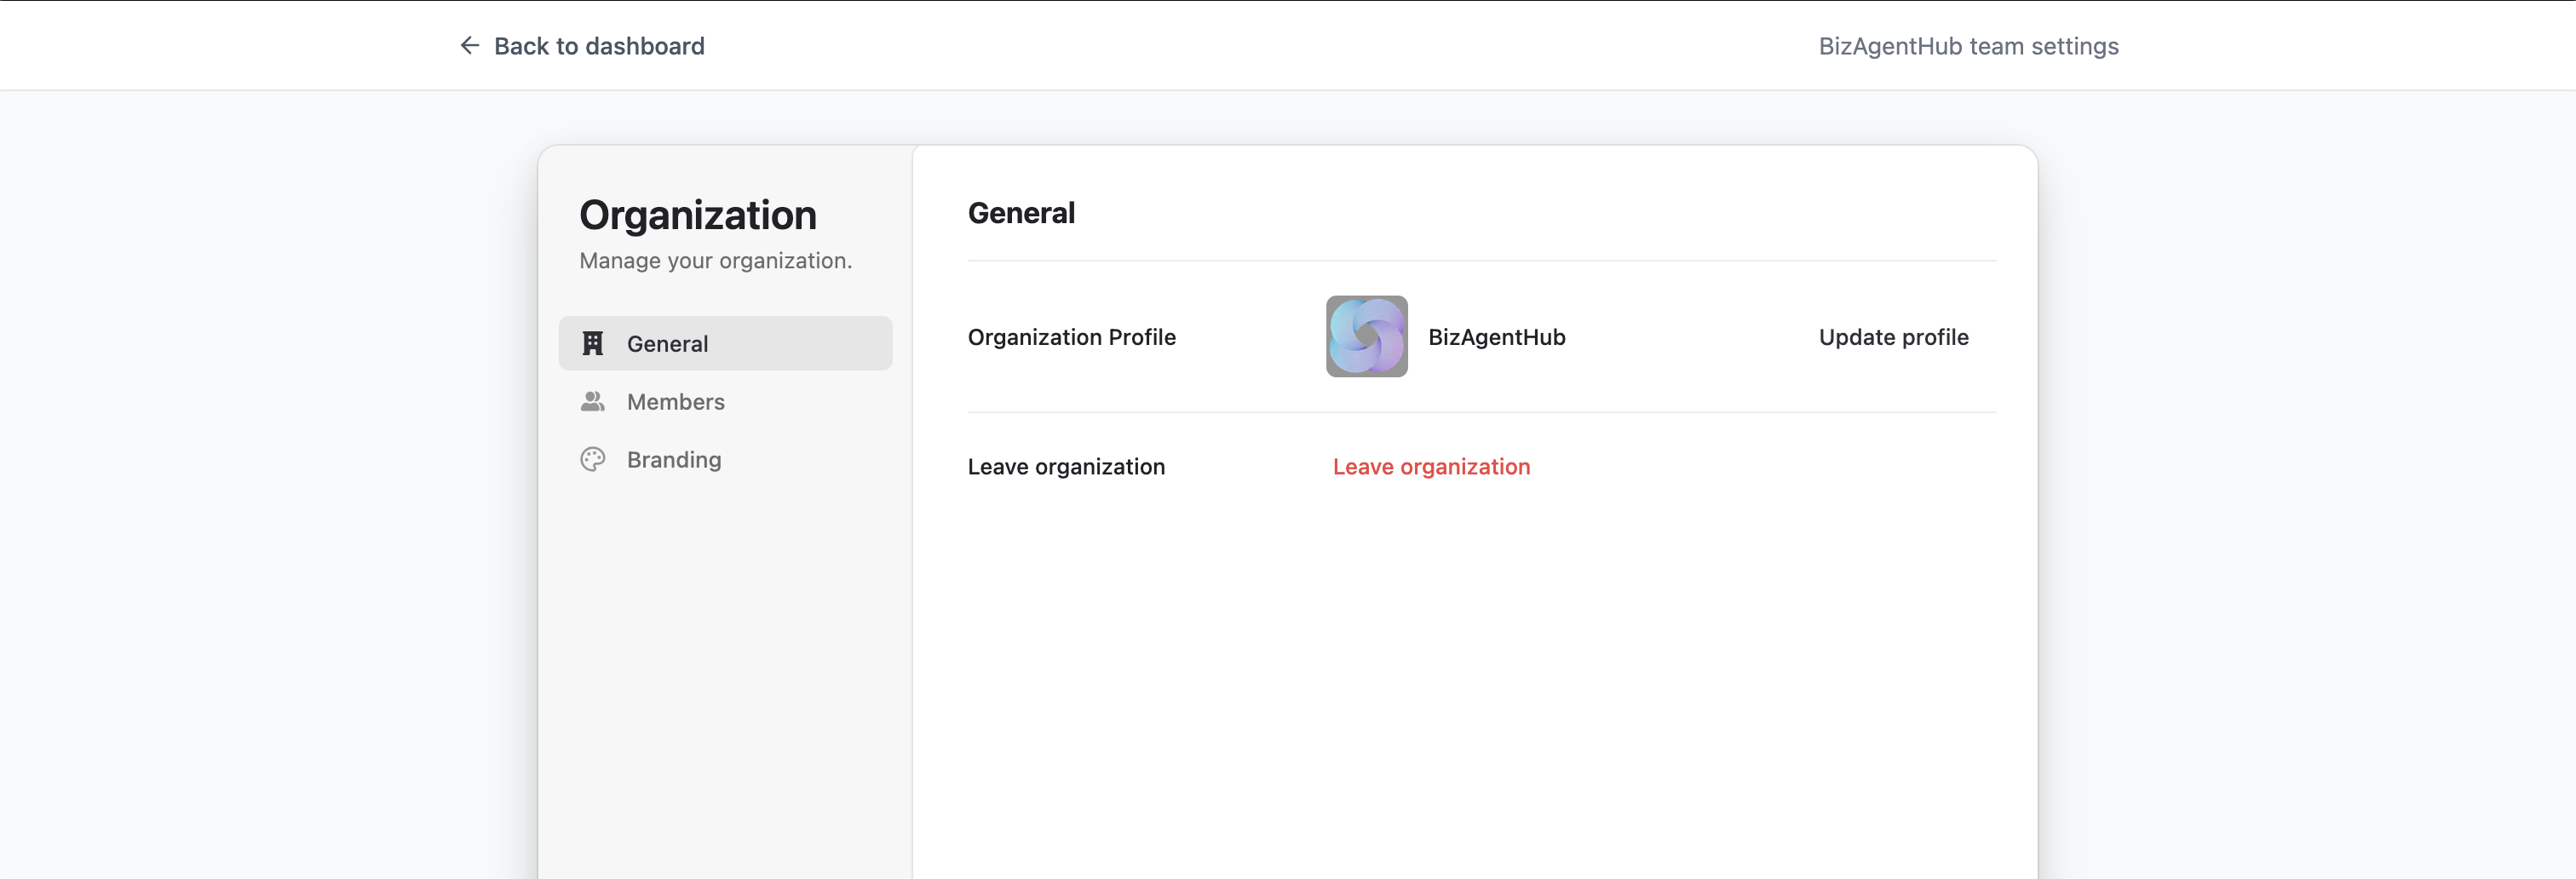Screen dimensions: 2576x879
Task: Click the Members people icon
Action: coord(593,401)
